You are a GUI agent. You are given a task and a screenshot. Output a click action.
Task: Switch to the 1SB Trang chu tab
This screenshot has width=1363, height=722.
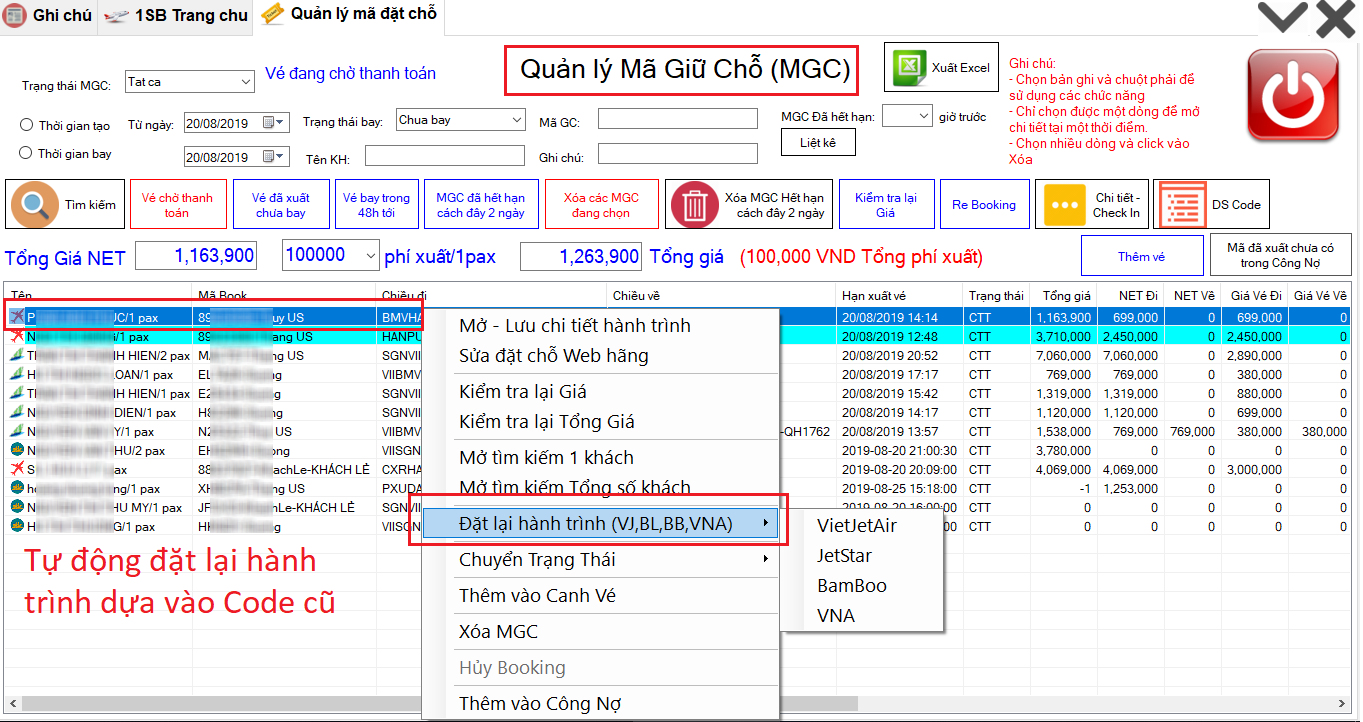(x=176, y=16)
